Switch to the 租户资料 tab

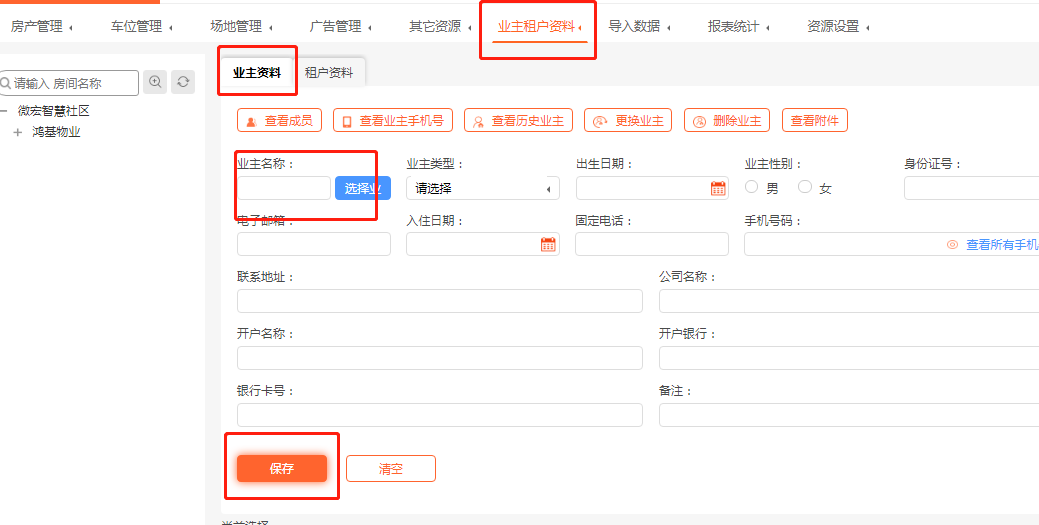click(329, 72)
